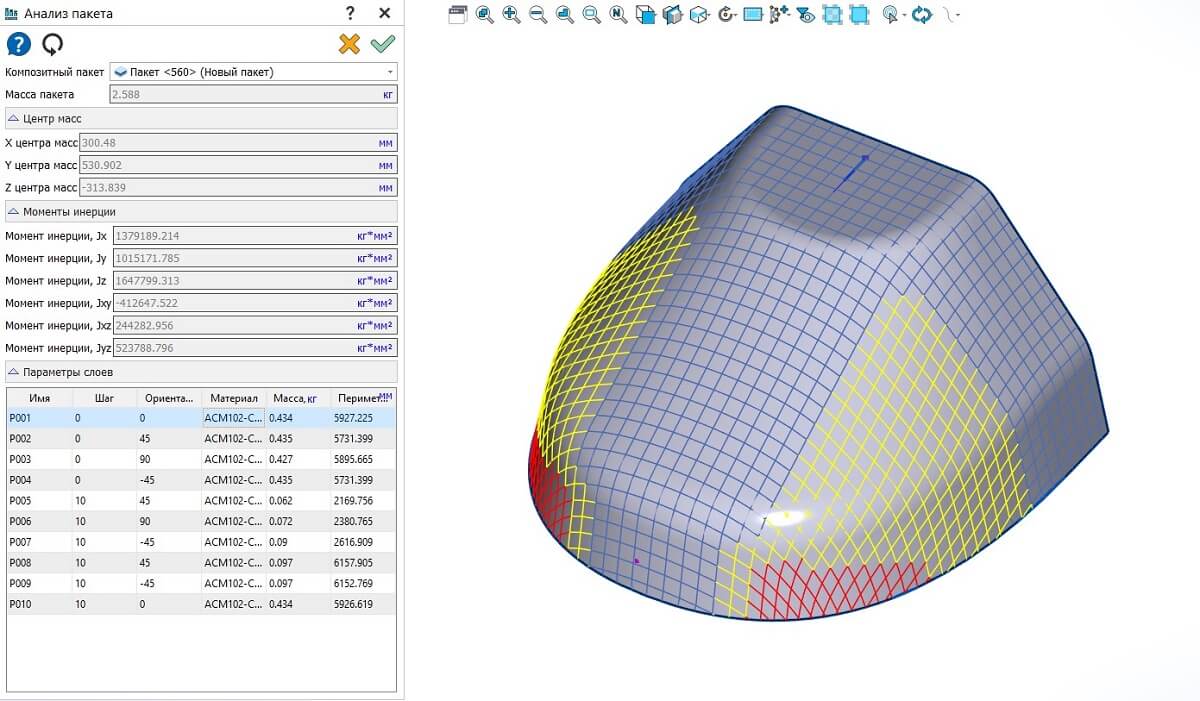Click the zoom to fit icon

(485, 14)
